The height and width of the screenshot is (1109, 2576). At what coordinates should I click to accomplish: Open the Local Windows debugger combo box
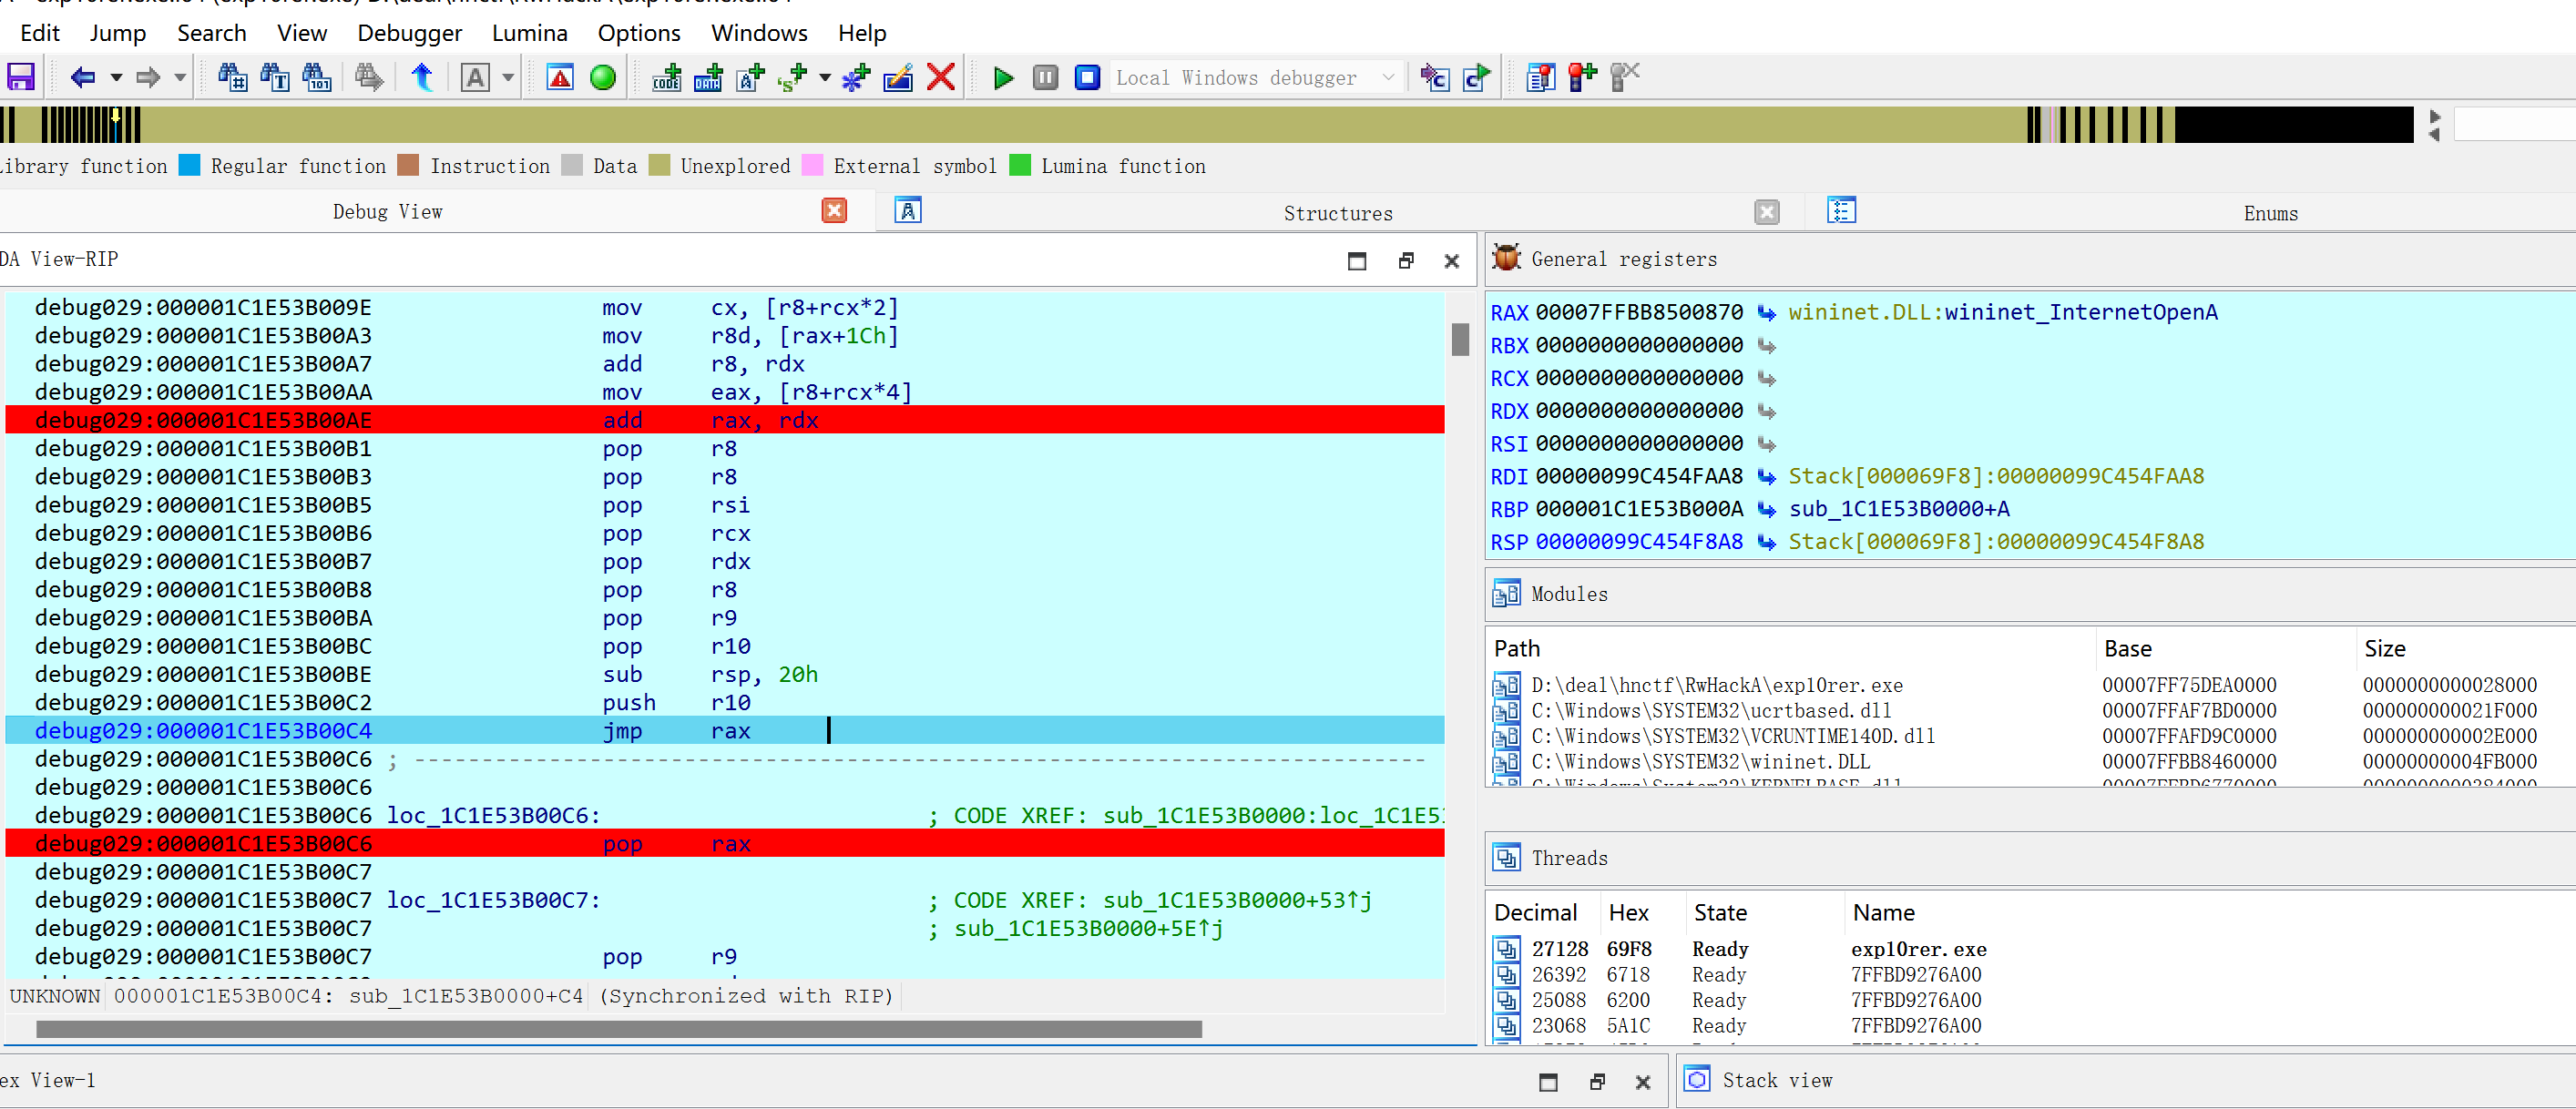[x=1256, y=77]
